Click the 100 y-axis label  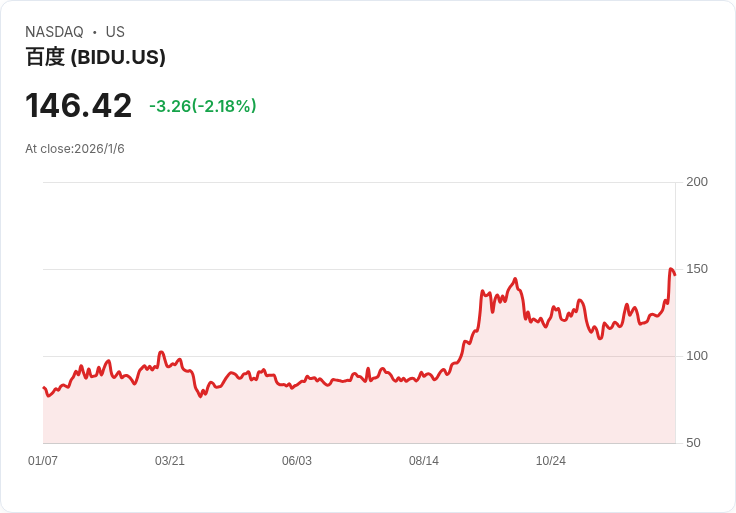pos(697,356)
